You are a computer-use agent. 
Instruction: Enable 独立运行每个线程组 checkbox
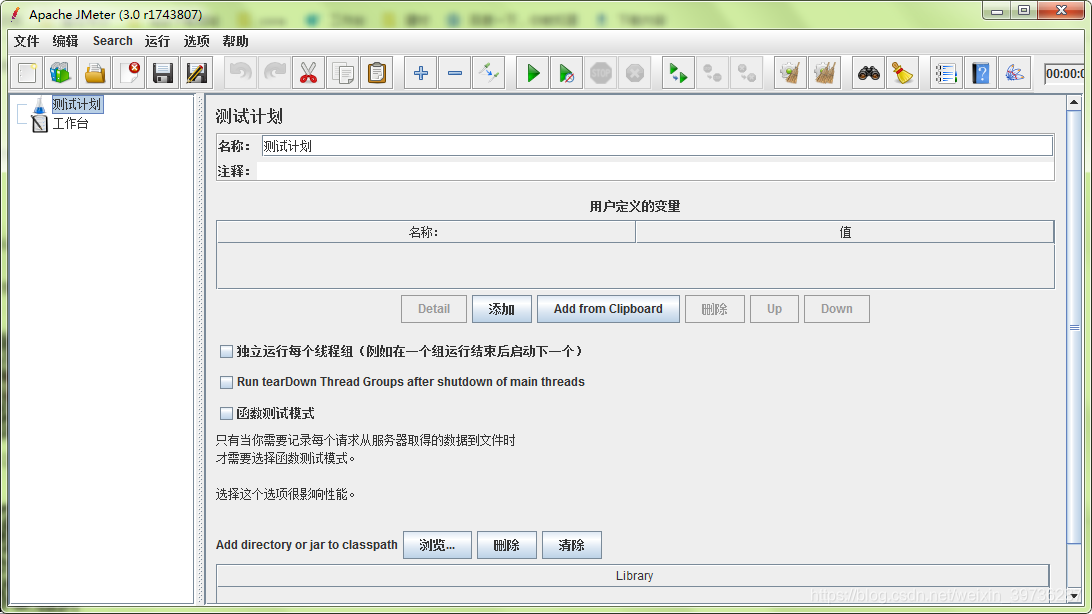226,352
